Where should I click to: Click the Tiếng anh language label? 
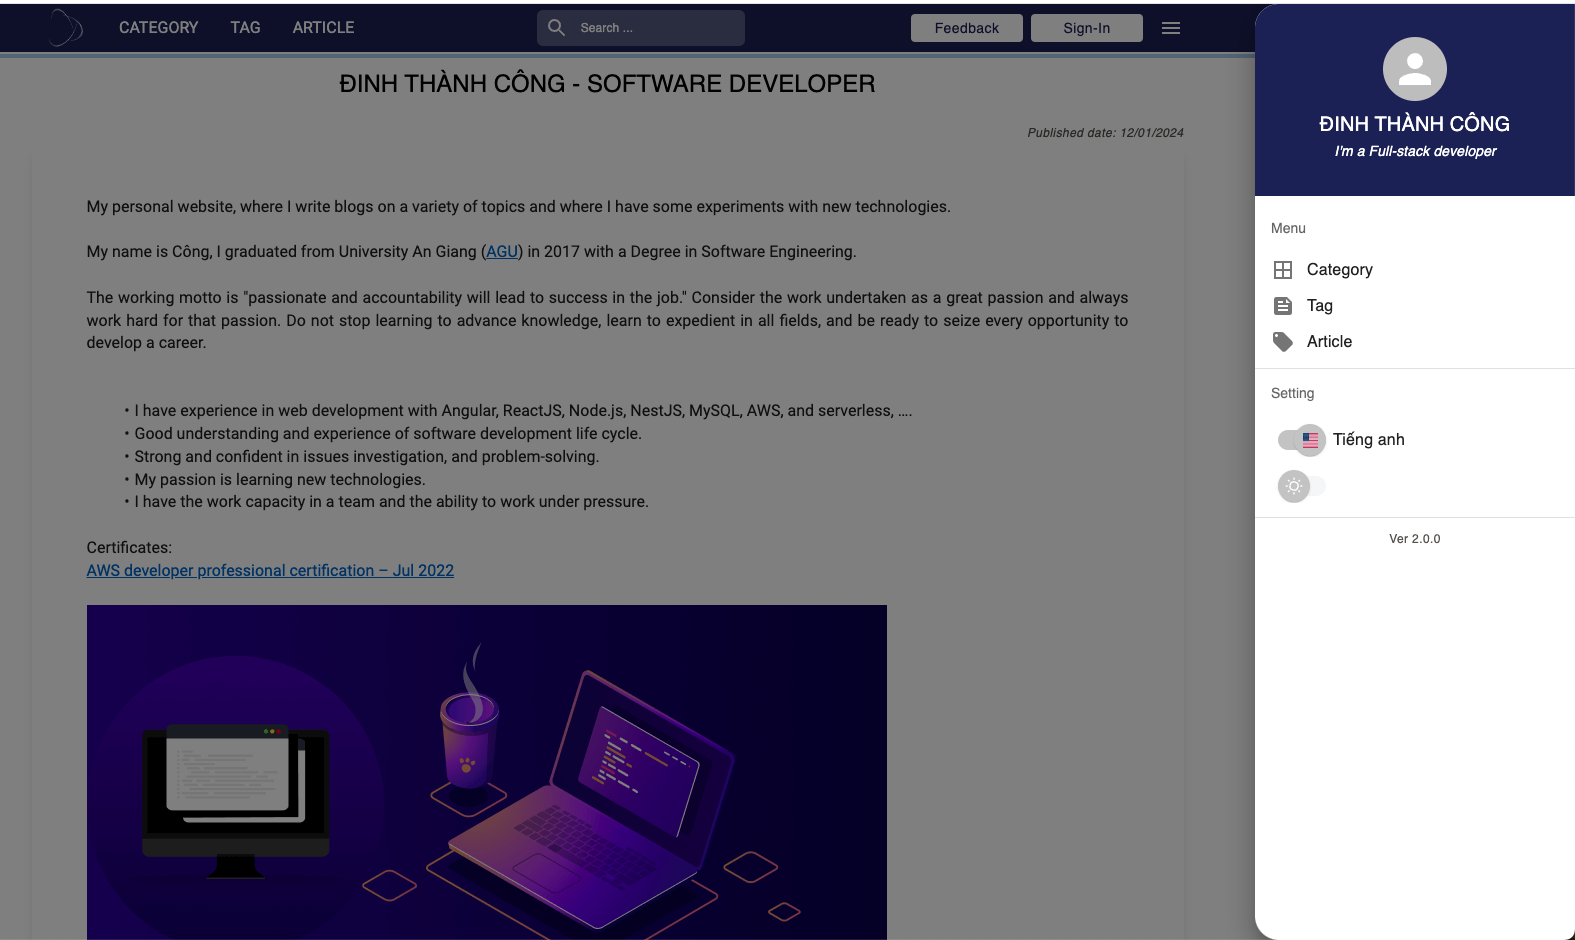click(1368, 440)
